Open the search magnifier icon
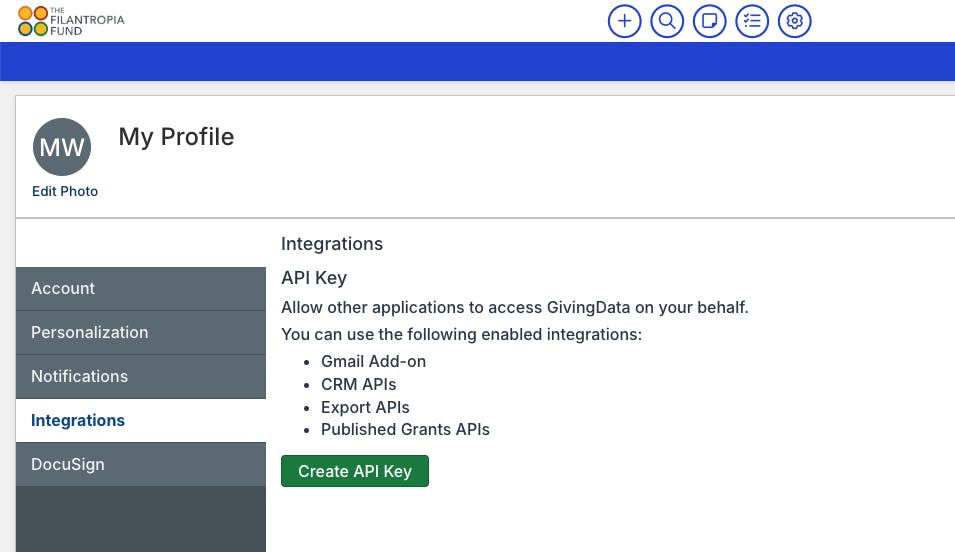Screen dimensions: 955x552 [x=667, y=21]
